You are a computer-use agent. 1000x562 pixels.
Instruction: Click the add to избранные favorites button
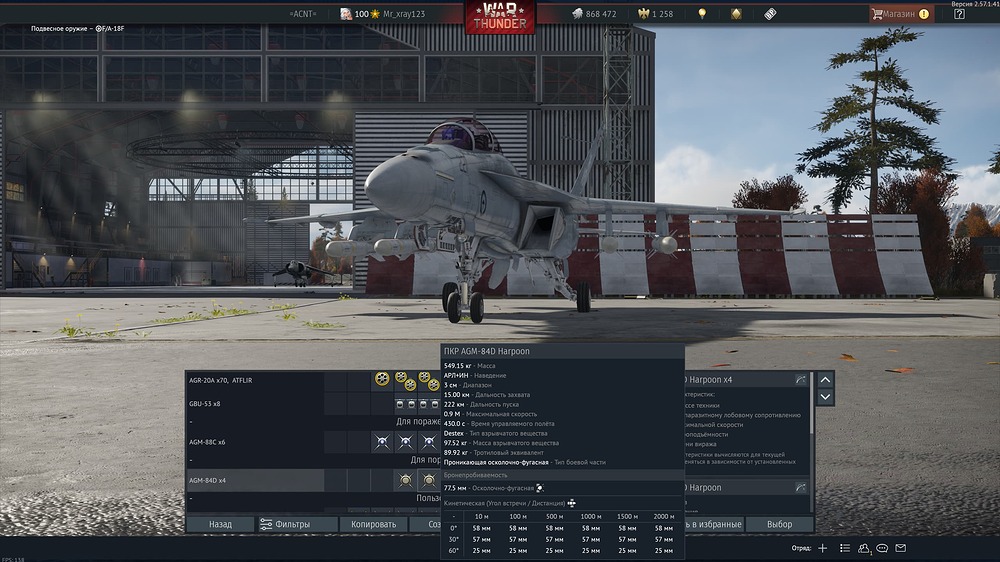pos(713,524)
